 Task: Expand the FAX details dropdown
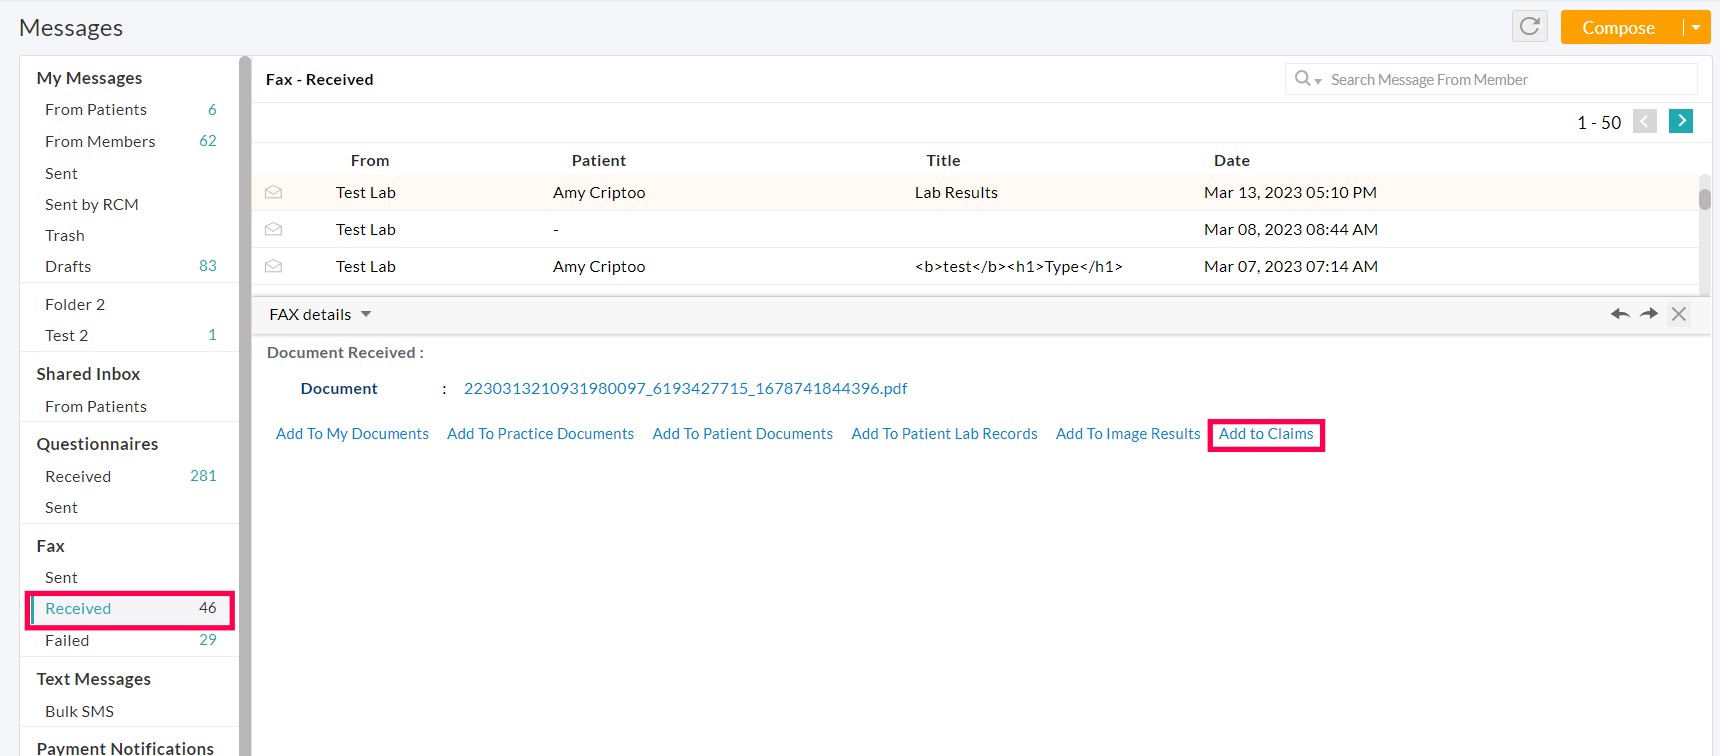coord(366,315)
